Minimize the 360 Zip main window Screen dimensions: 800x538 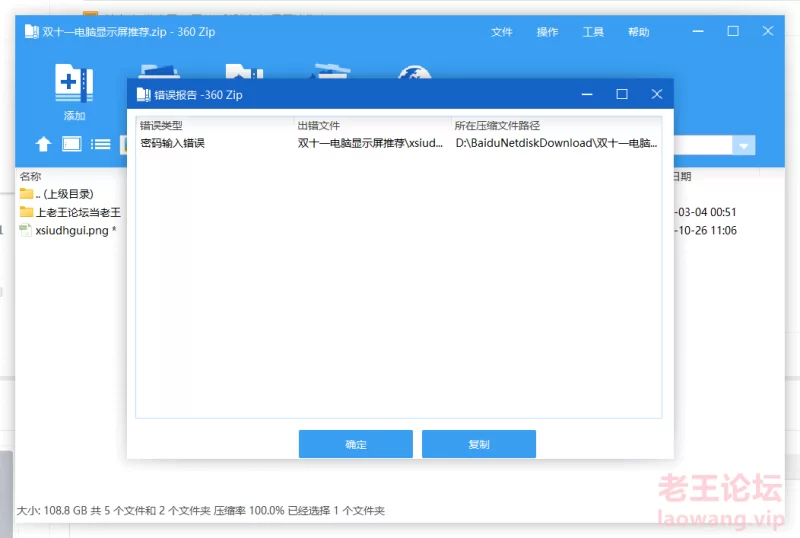pos(698,31)
